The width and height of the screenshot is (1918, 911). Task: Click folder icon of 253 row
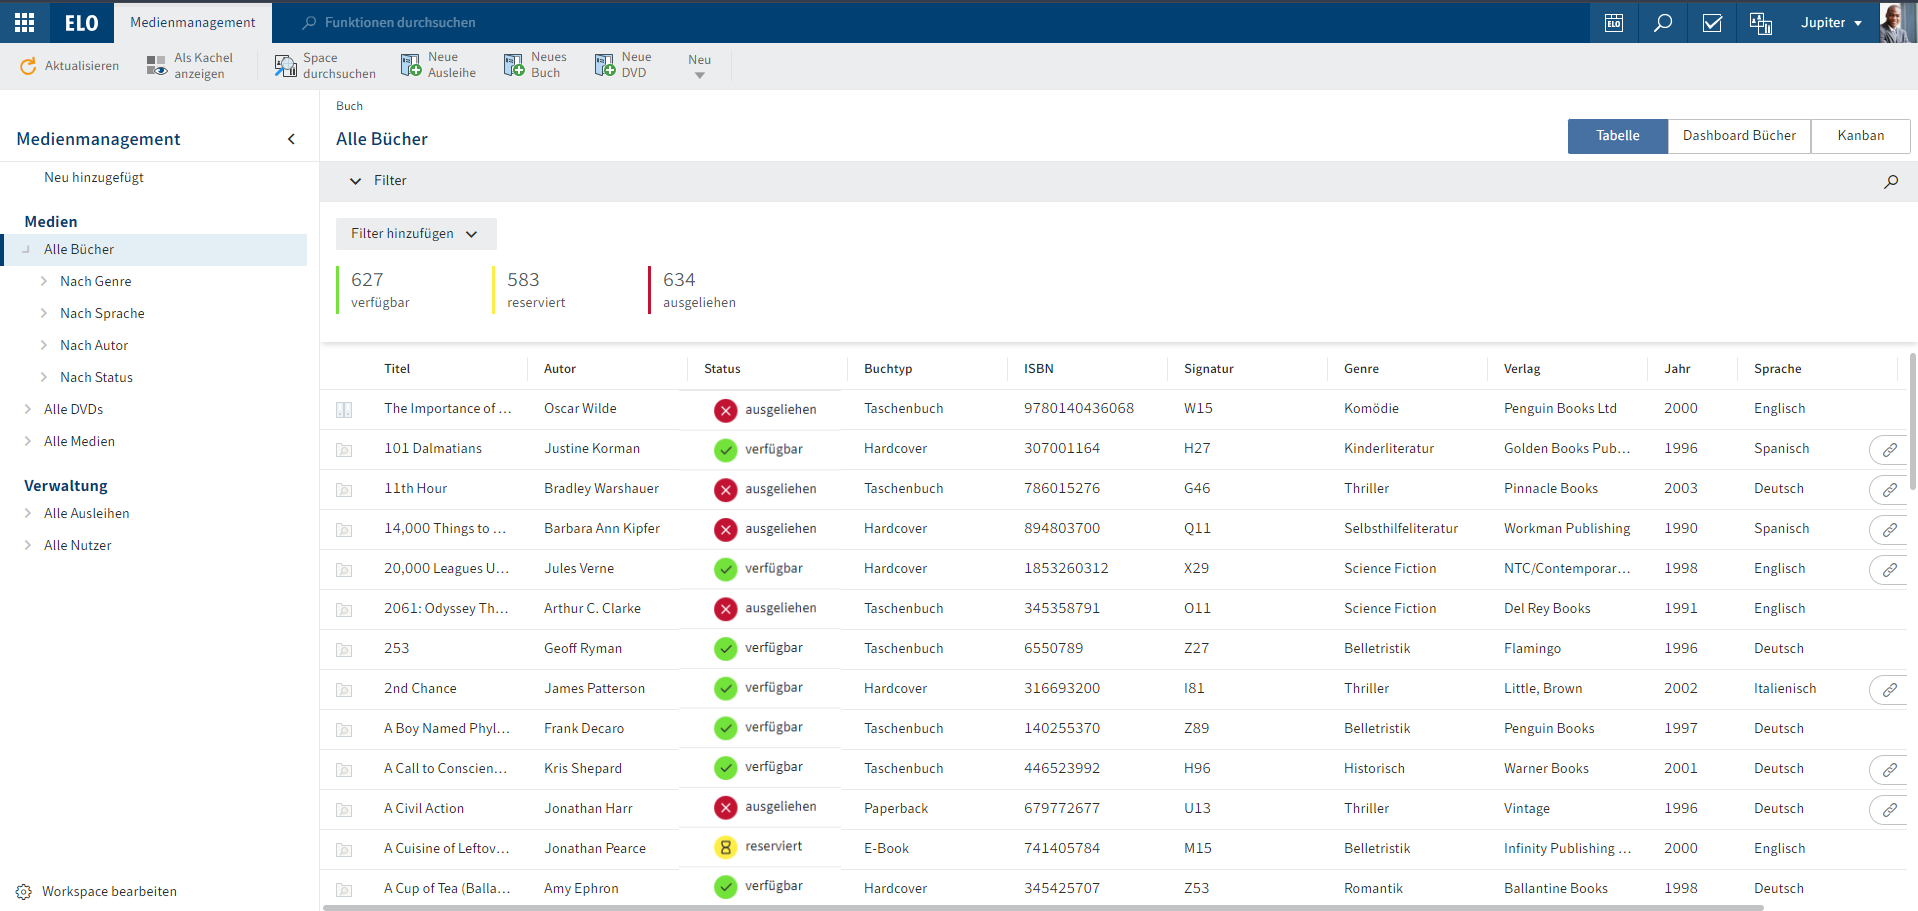(x=344, y=650)
